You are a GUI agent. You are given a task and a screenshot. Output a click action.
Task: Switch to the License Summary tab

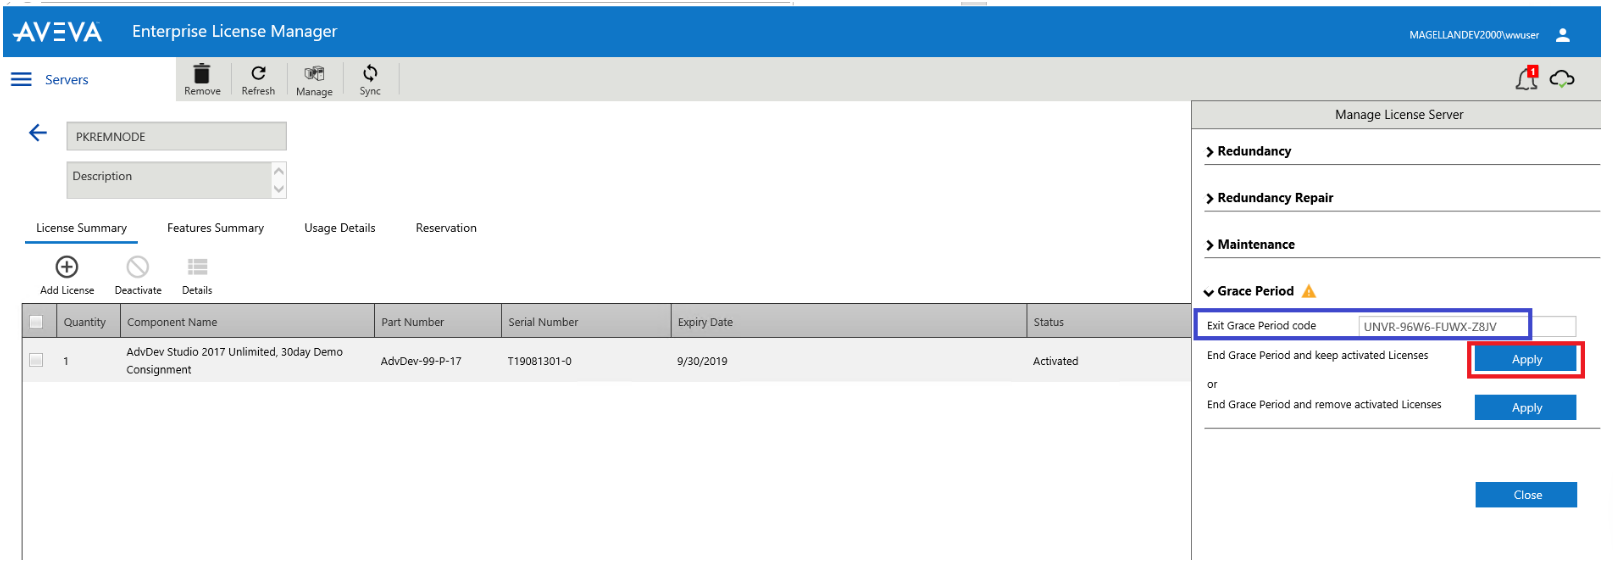[82, 228]
